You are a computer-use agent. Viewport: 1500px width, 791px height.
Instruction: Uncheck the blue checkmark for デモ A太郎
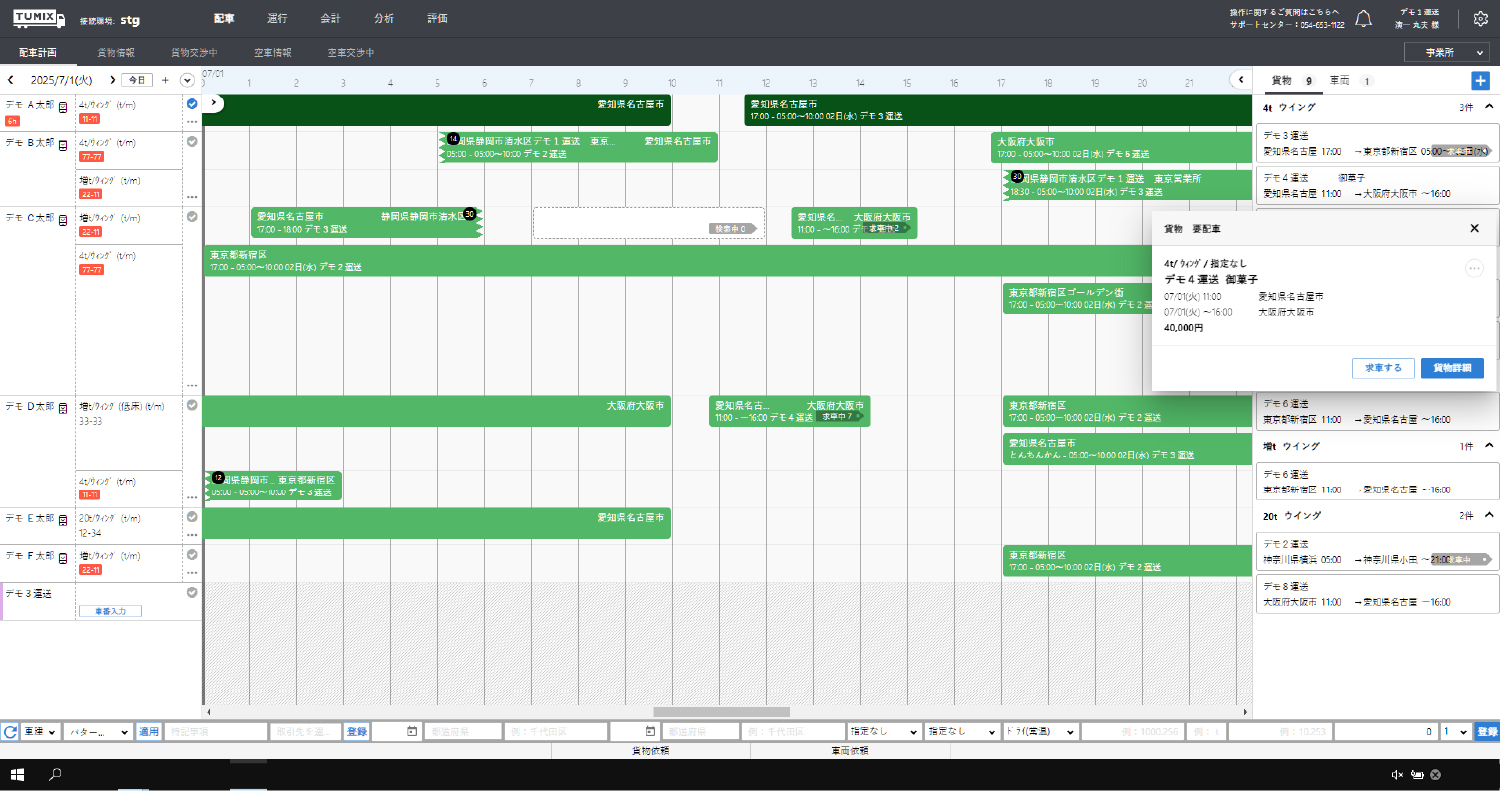point(192,103)
